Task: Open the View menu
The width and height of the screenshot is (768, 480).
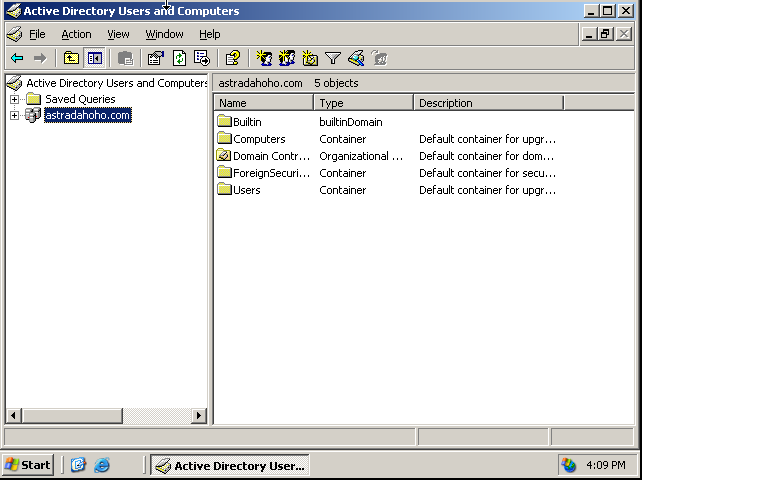Action: pyautogui.click(x=118, y=34)
